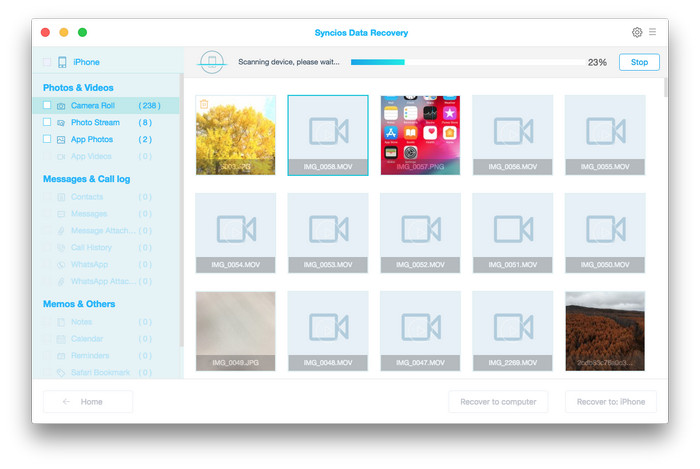Image resolution: width=700 pixels, height=469 pixels.
Task: Select the IMG_0053.MOV thumbnail
Action: 328,233
